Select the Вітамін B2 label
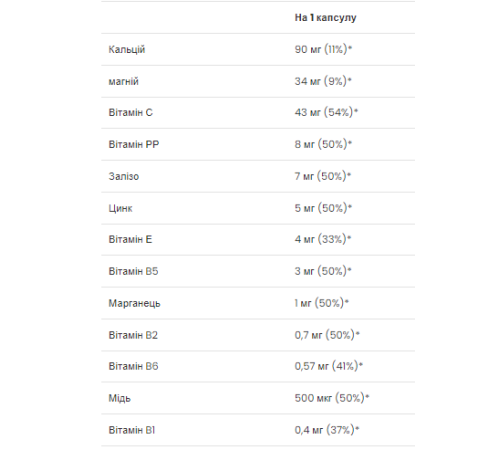The image size is (500, 450). tap(133, 335)
